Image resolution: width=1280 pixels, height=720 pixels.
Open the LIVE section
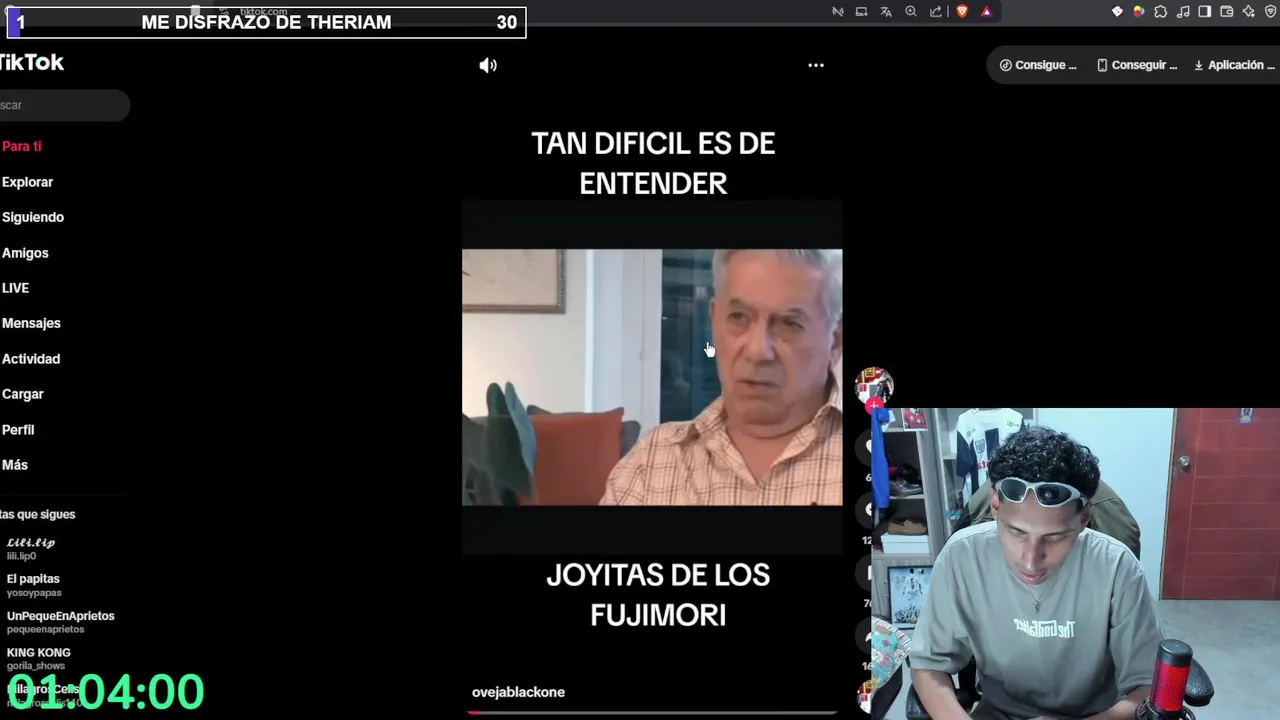click(x=15, y=288)
